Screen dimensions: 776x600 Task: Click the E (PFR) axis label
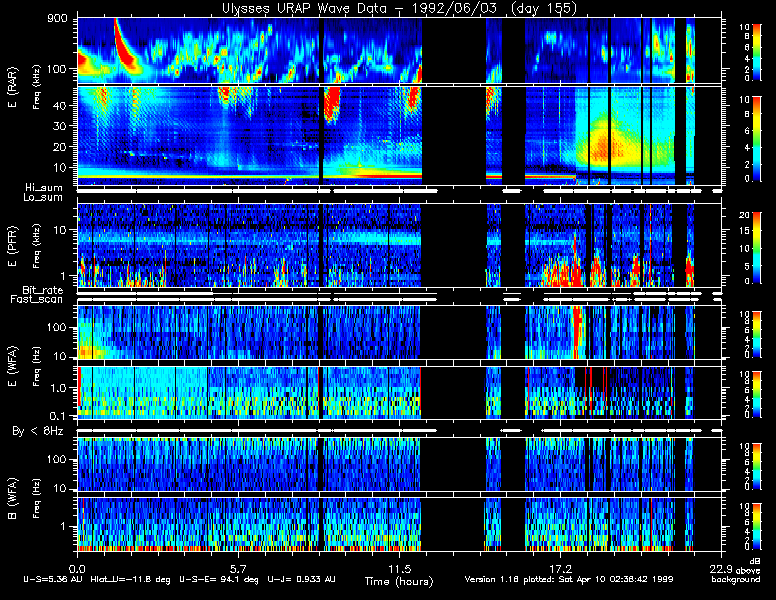coord(12,246)
